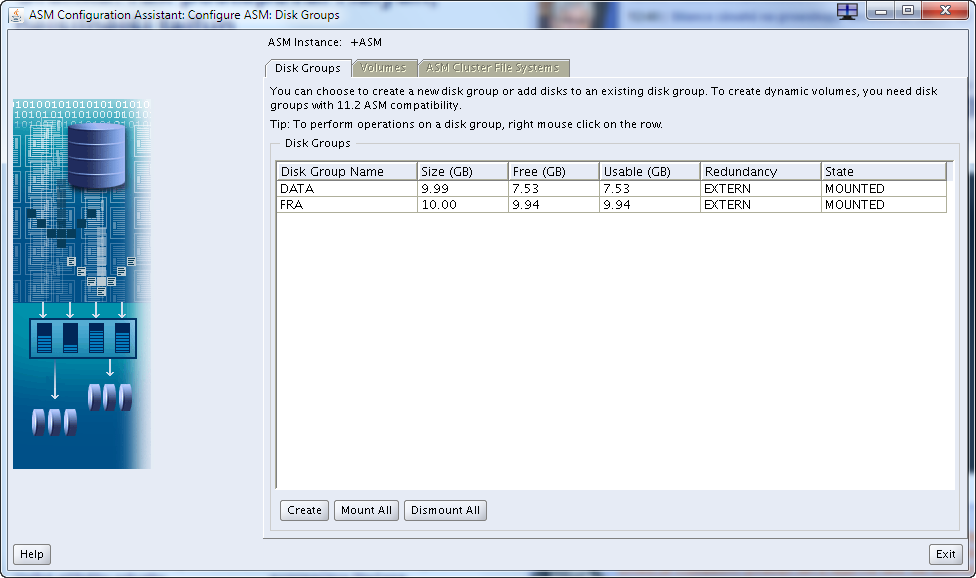Click the +ASM instance name
Viewport: 976px width, 578px height.
(x=366, y=42)
